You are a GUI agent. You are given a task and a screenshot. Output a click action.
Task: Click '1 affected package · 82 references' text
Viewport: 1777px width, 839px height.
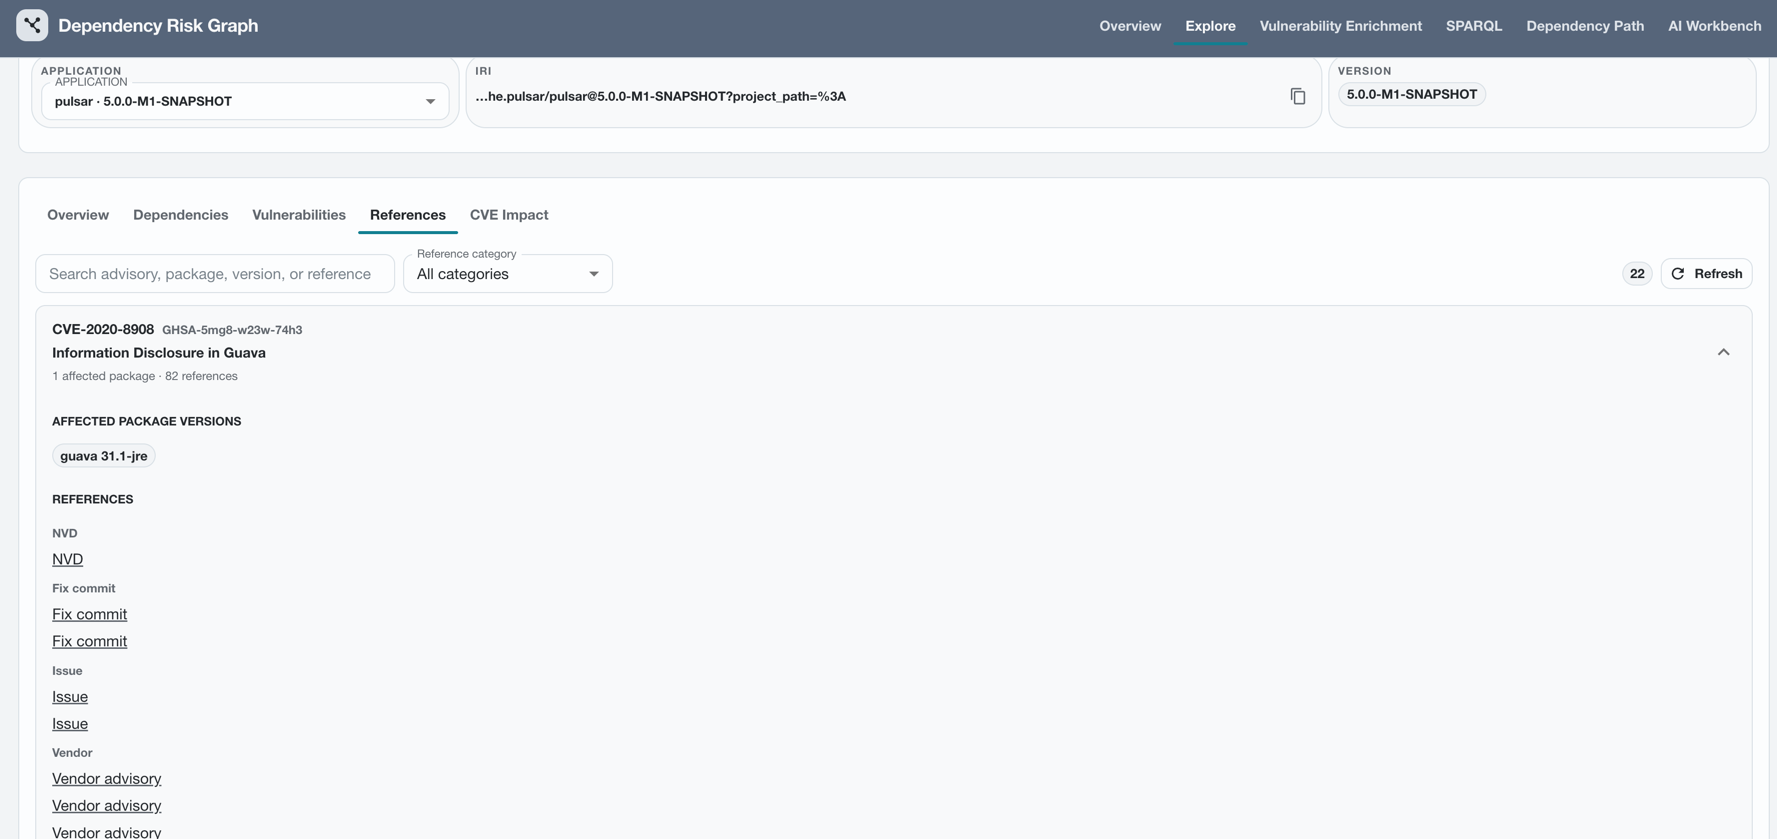[x=145, y=376]
